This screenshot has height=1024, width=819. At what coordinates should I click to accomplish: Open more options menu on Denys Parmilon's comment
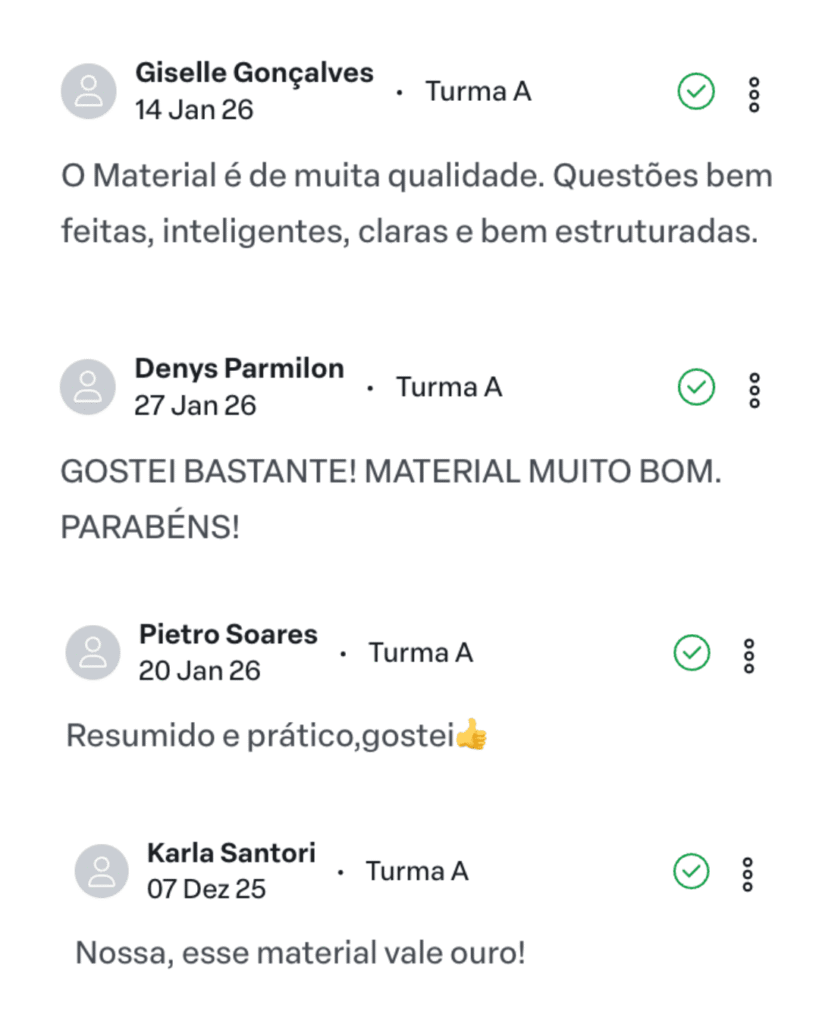(x=754, y=391)
